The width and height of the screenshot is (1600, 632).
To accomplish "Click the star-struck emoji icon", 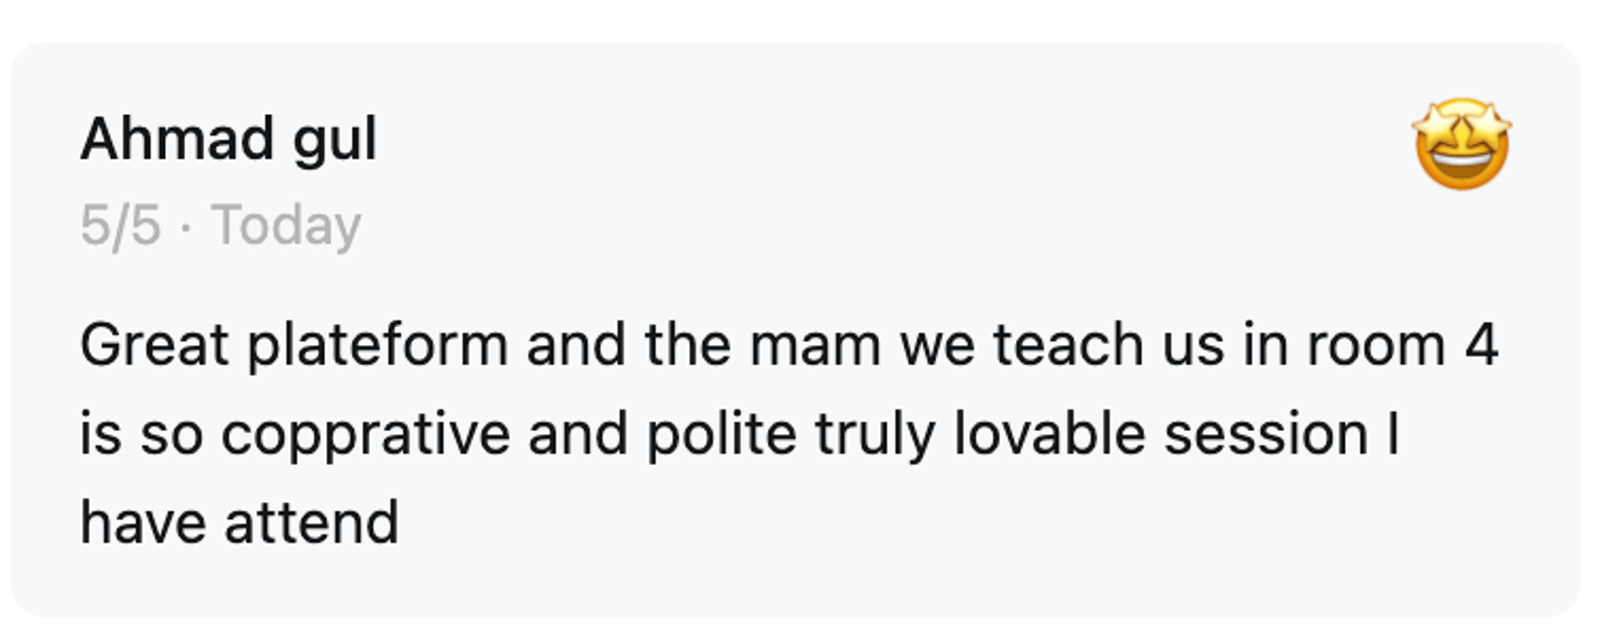I will coord(1461,144).
